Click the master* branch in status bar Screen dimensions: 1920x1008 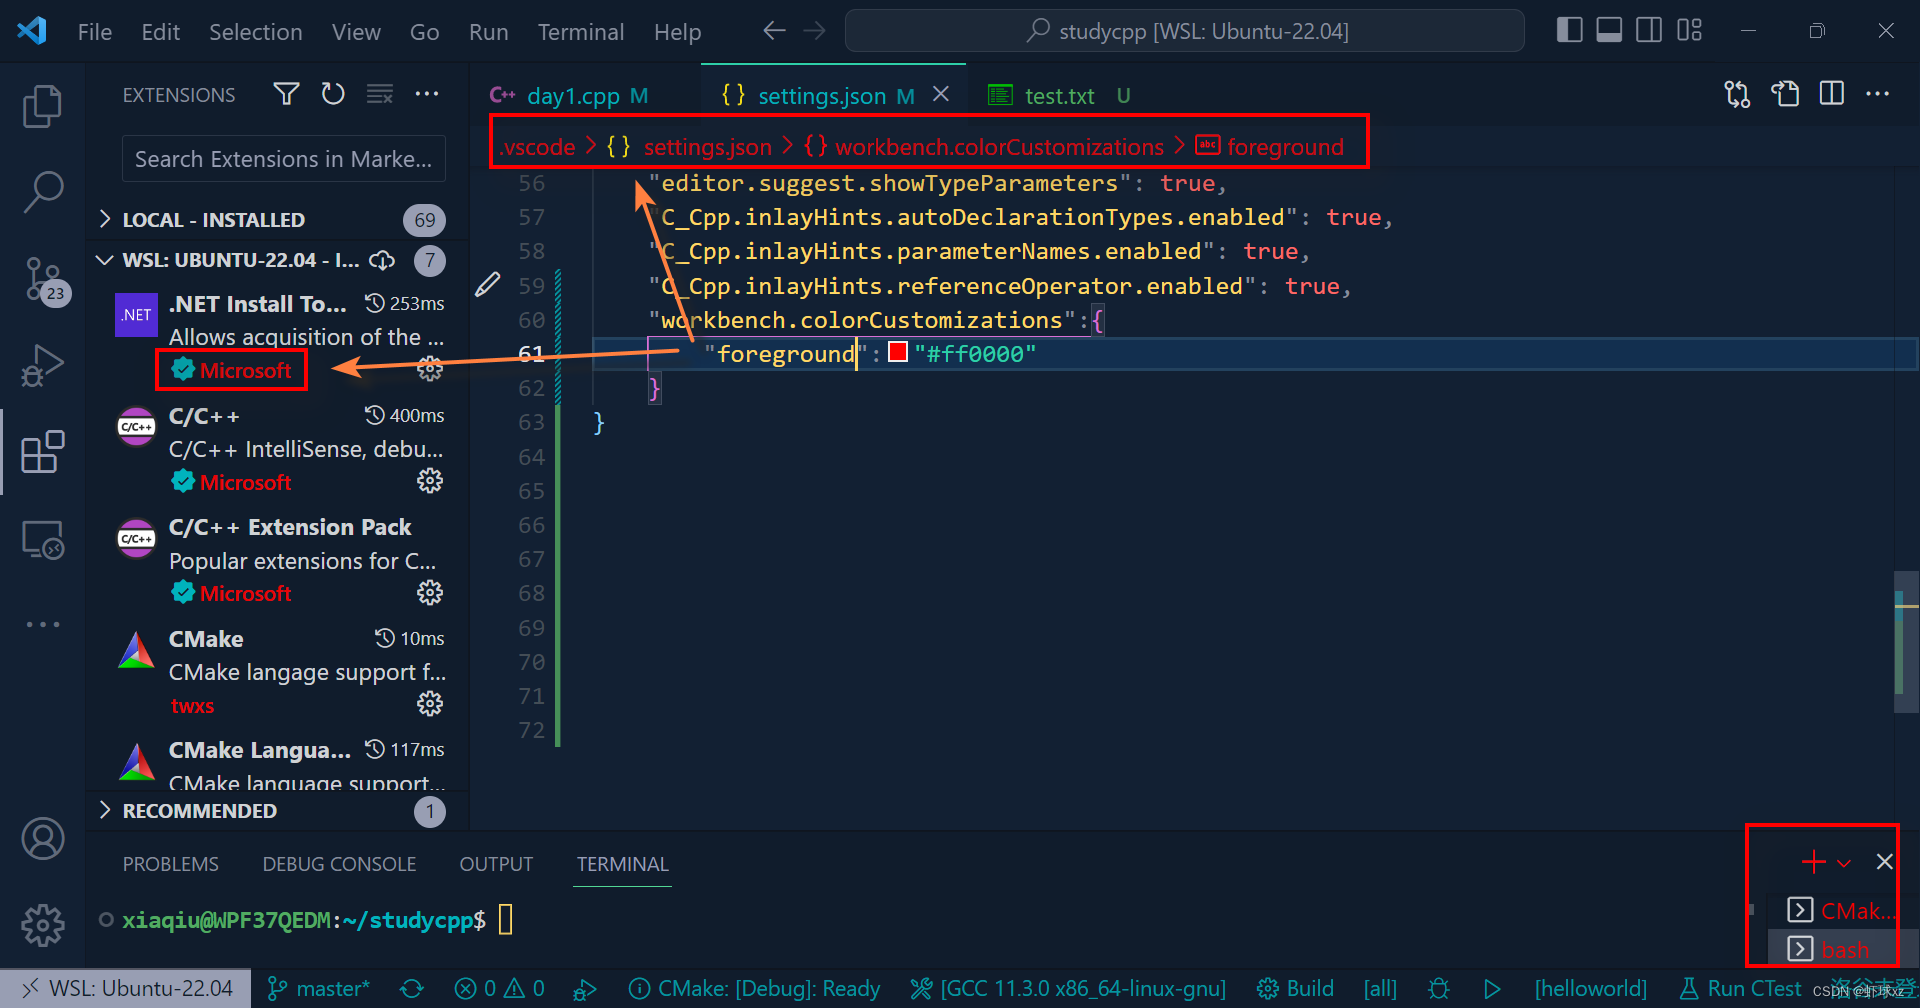click(319, 988)
